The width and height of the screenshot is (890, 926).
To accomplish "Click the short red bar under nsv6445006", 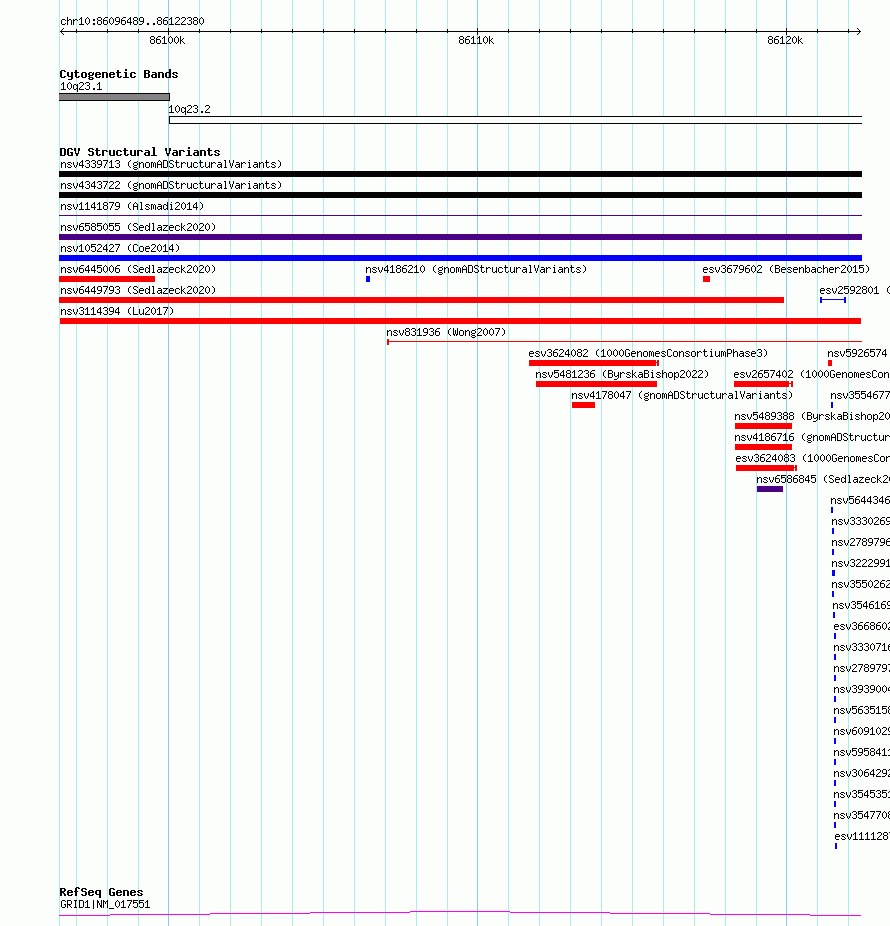I will coord(107,279).
